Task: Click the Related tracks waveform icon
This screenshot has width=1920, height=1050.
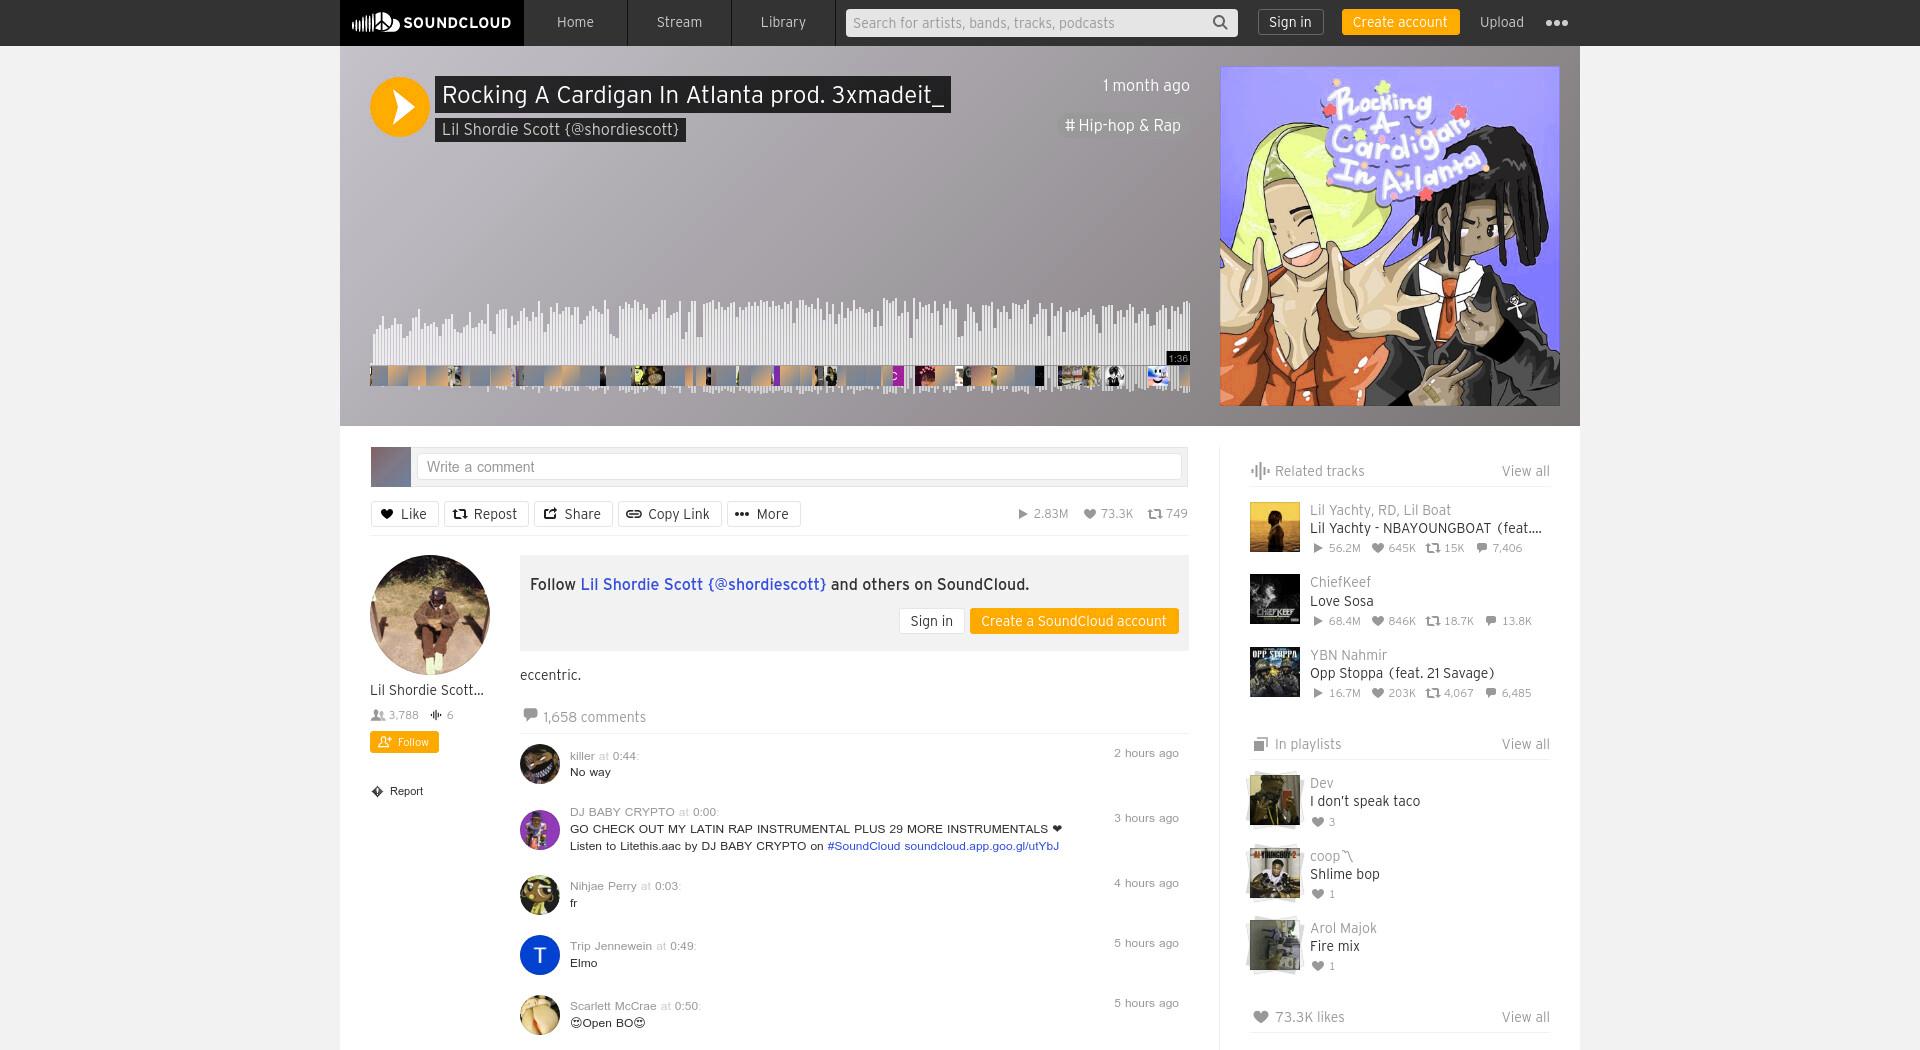Action: click(1260, 471)
